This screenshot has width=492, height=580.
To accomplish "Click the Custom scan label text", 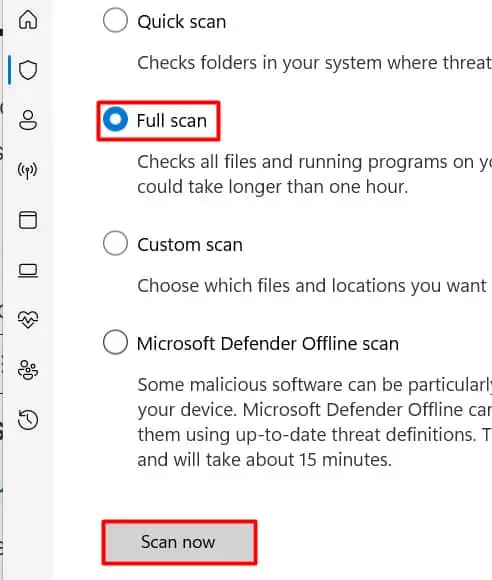I will coord(190,245).
